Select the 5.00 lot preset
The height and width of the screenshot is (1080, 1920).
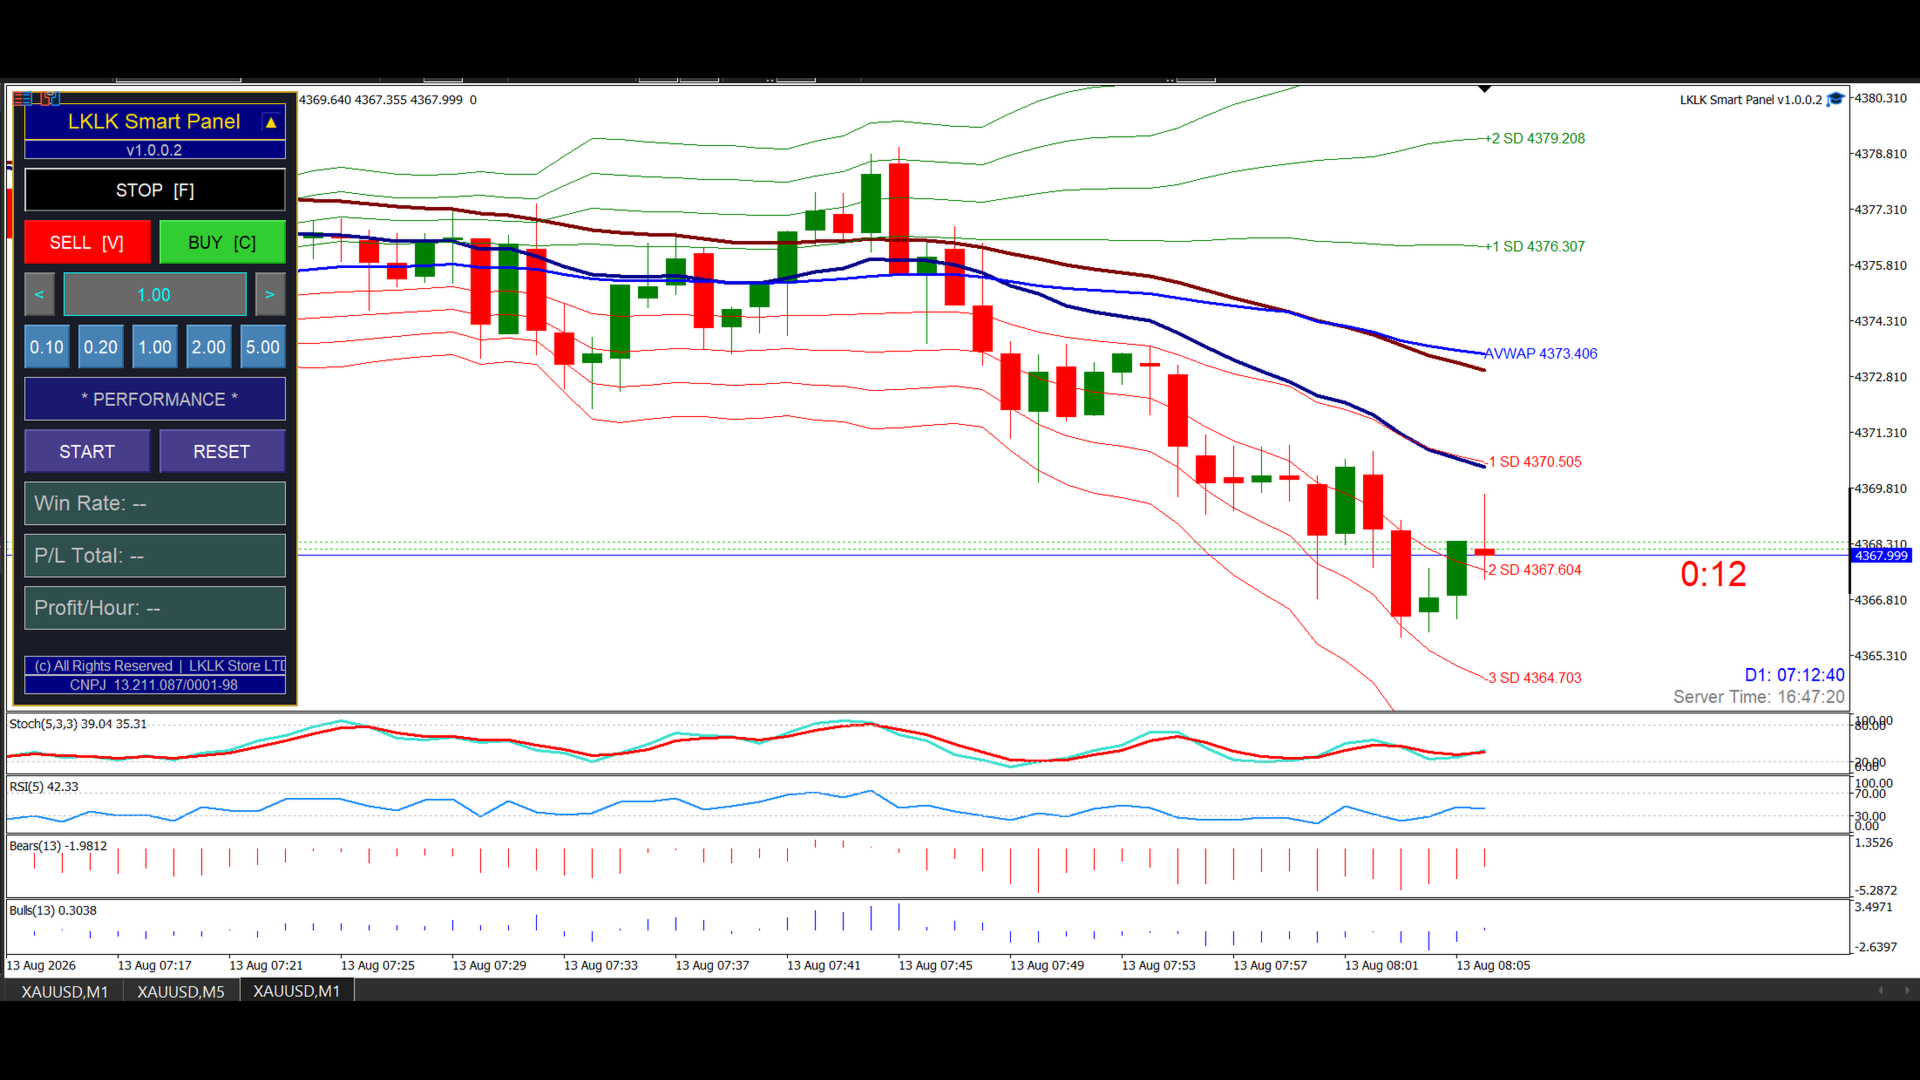coord(263,347)
